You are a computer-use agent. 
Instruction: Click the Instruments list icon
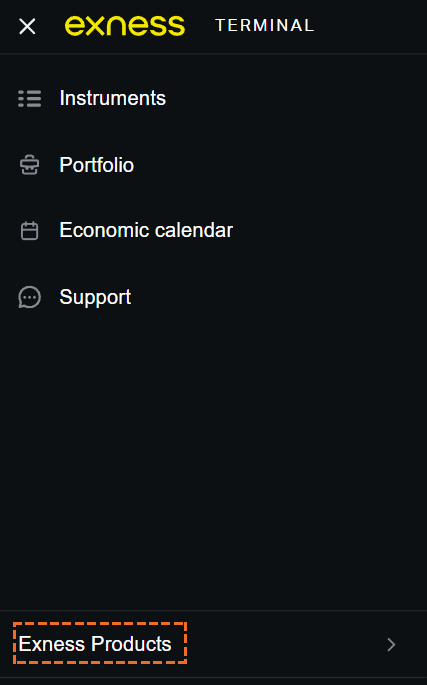click(30, 99)
